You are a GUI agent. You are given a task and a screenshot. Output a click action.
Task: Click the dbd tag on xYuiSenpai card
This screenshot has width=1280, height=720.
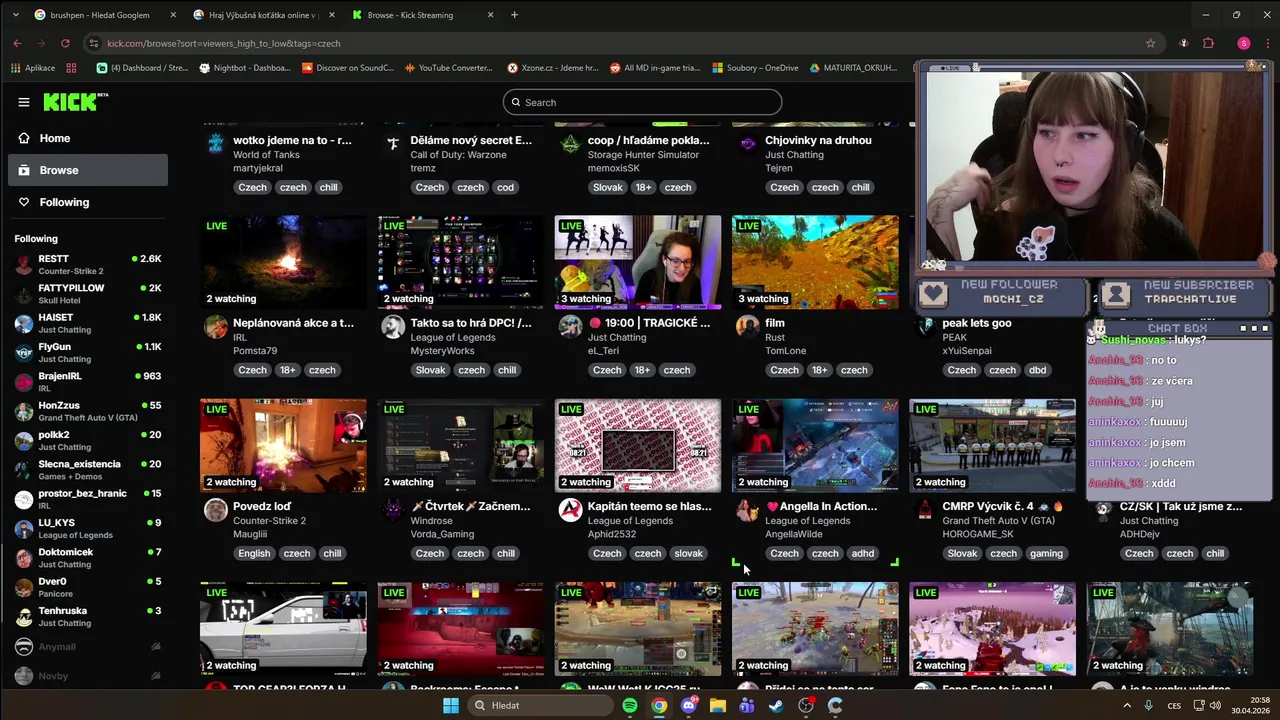(1037, 370)
